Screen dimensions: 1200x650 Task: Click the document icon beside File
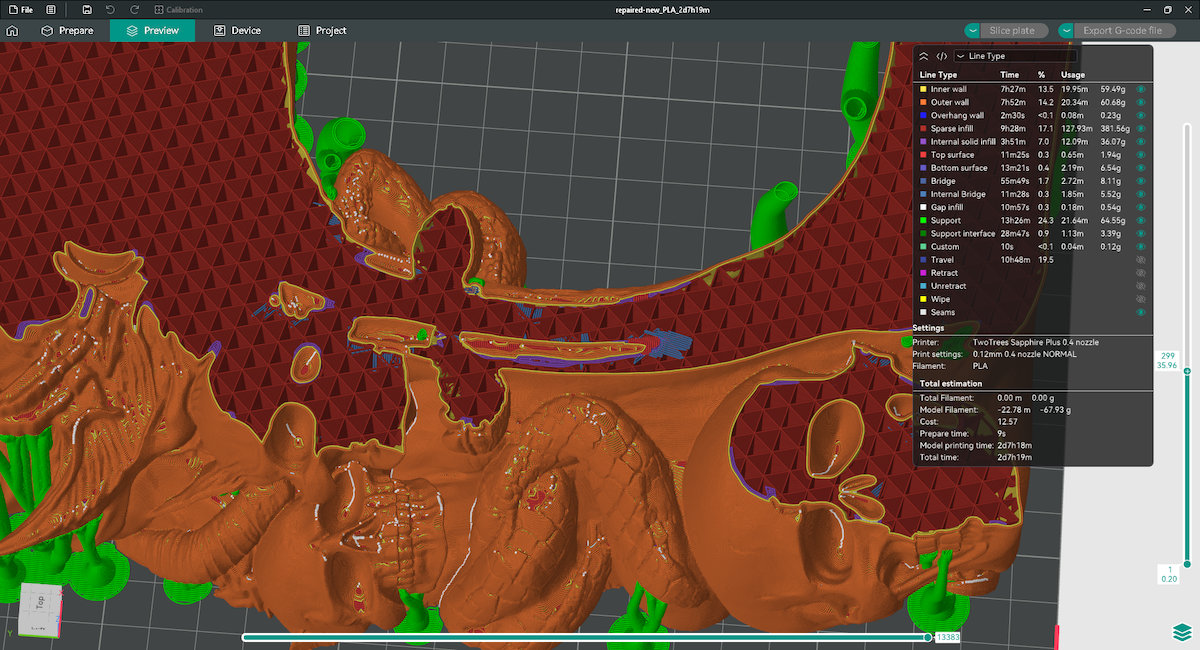click(51, 10)
